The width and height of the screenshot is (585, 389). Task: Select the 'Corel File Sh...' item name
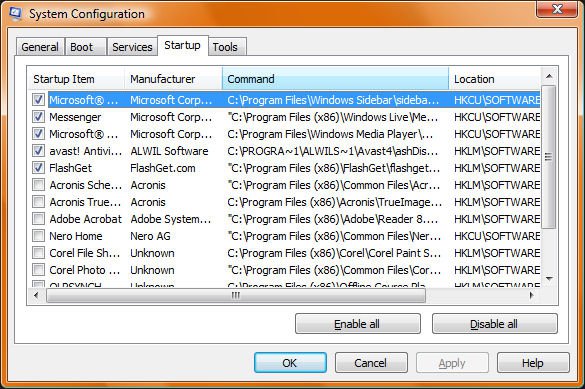(85, 253)
